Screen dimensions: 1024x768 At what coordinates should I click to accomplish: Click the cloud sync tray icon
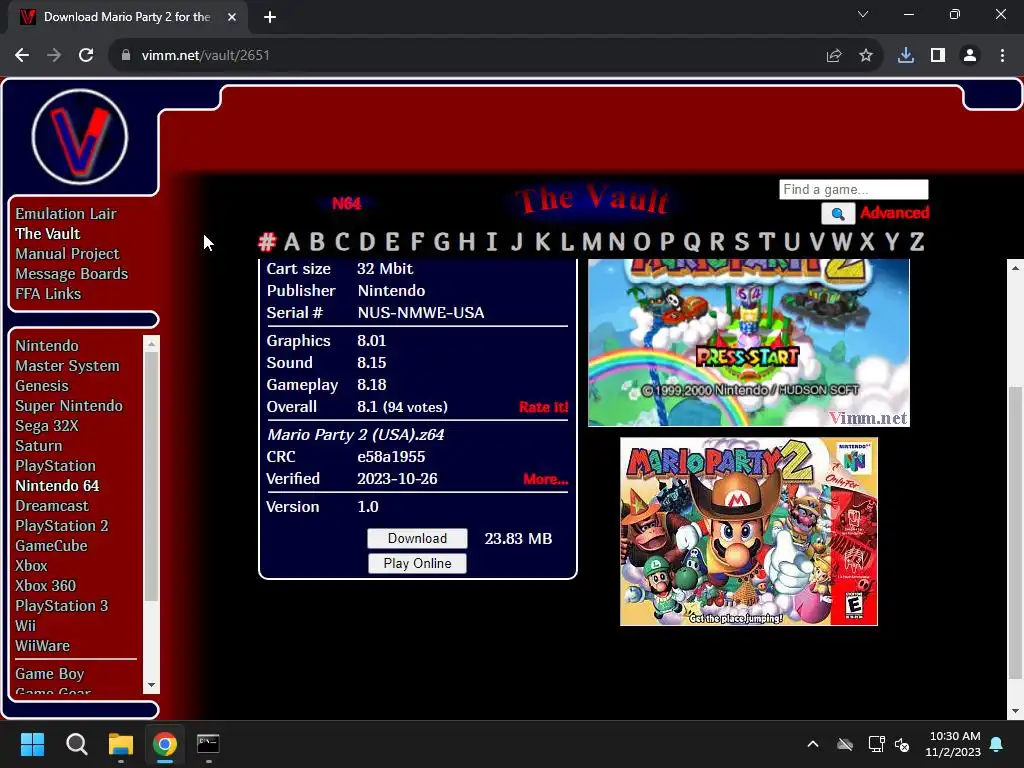coord(845,744)
